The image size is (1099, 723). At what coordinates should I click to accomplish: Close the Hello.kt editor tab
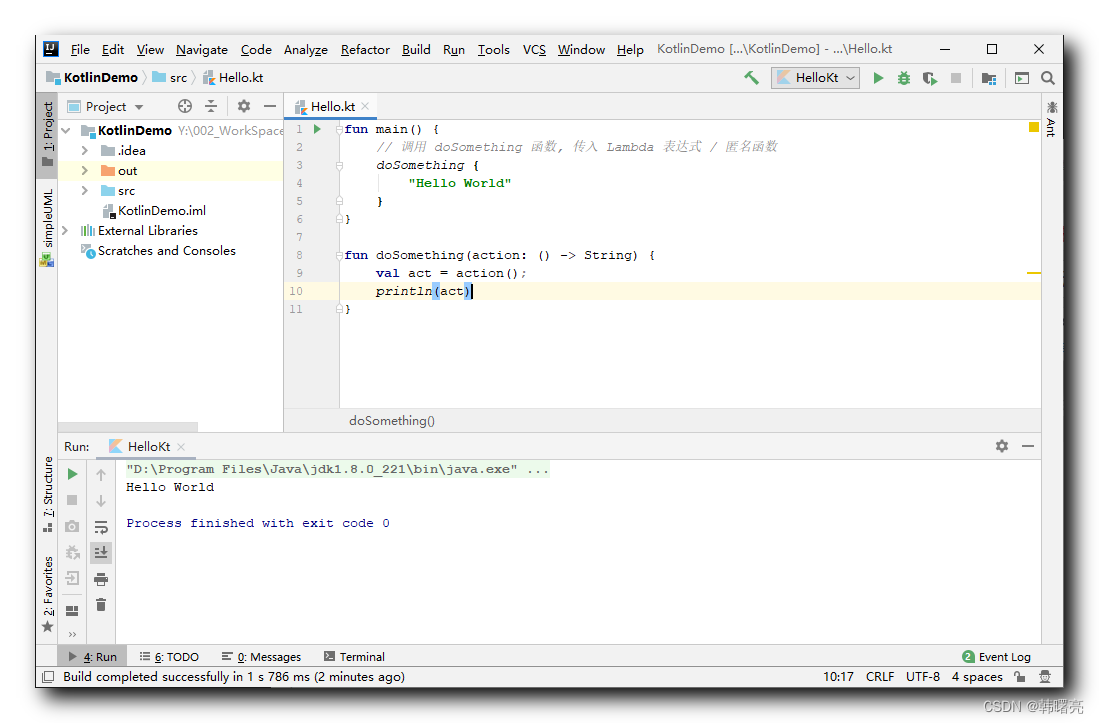[365, 106]
